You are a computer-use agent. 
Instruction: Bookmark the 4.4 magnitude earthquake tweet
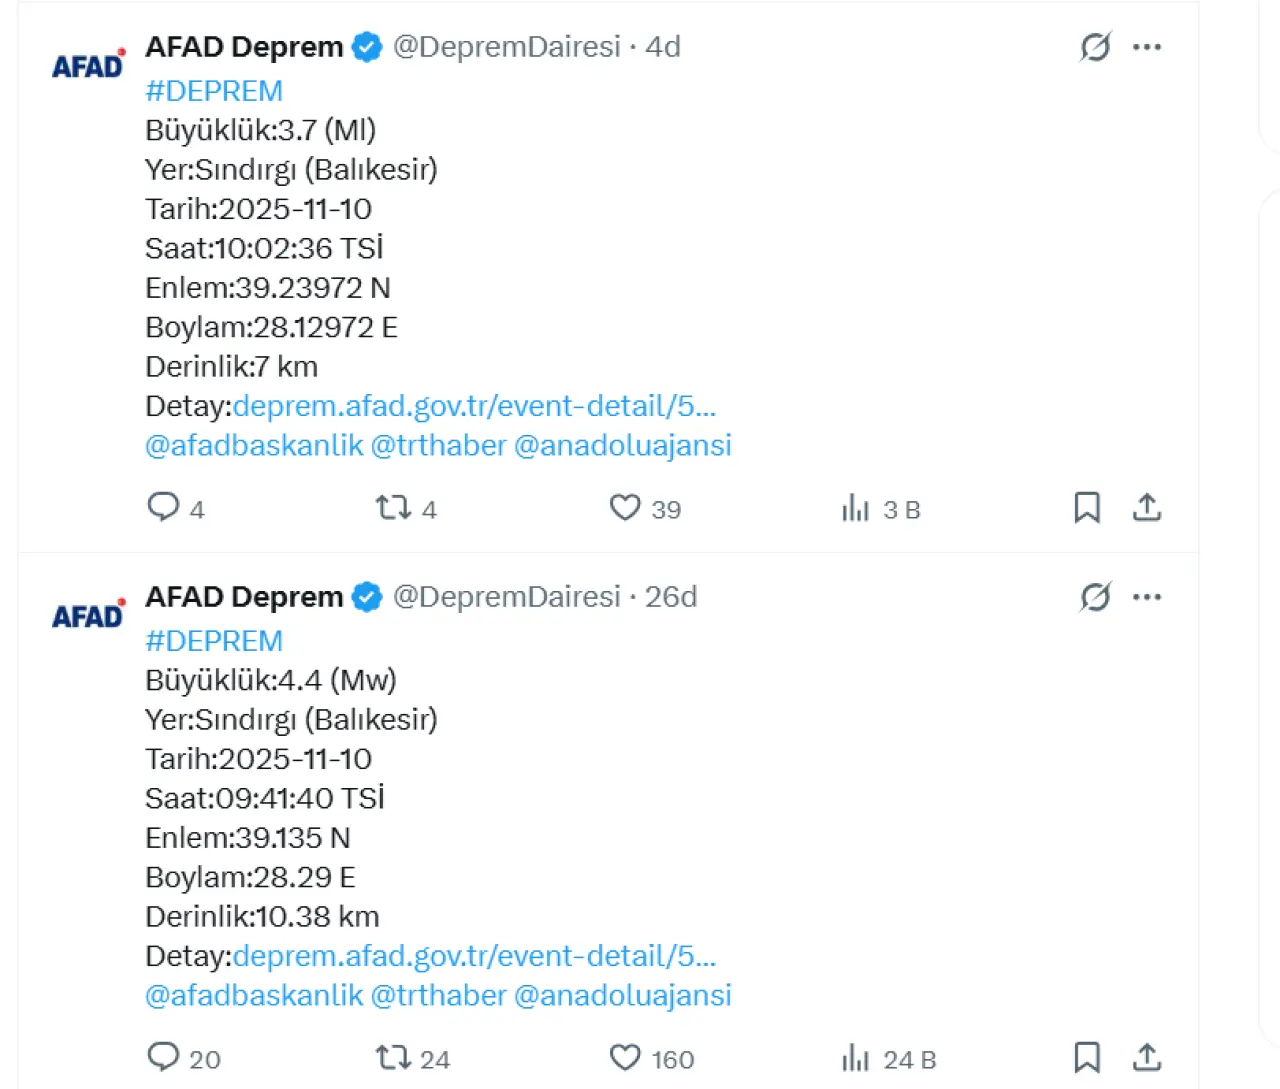coord(1087,1057)
